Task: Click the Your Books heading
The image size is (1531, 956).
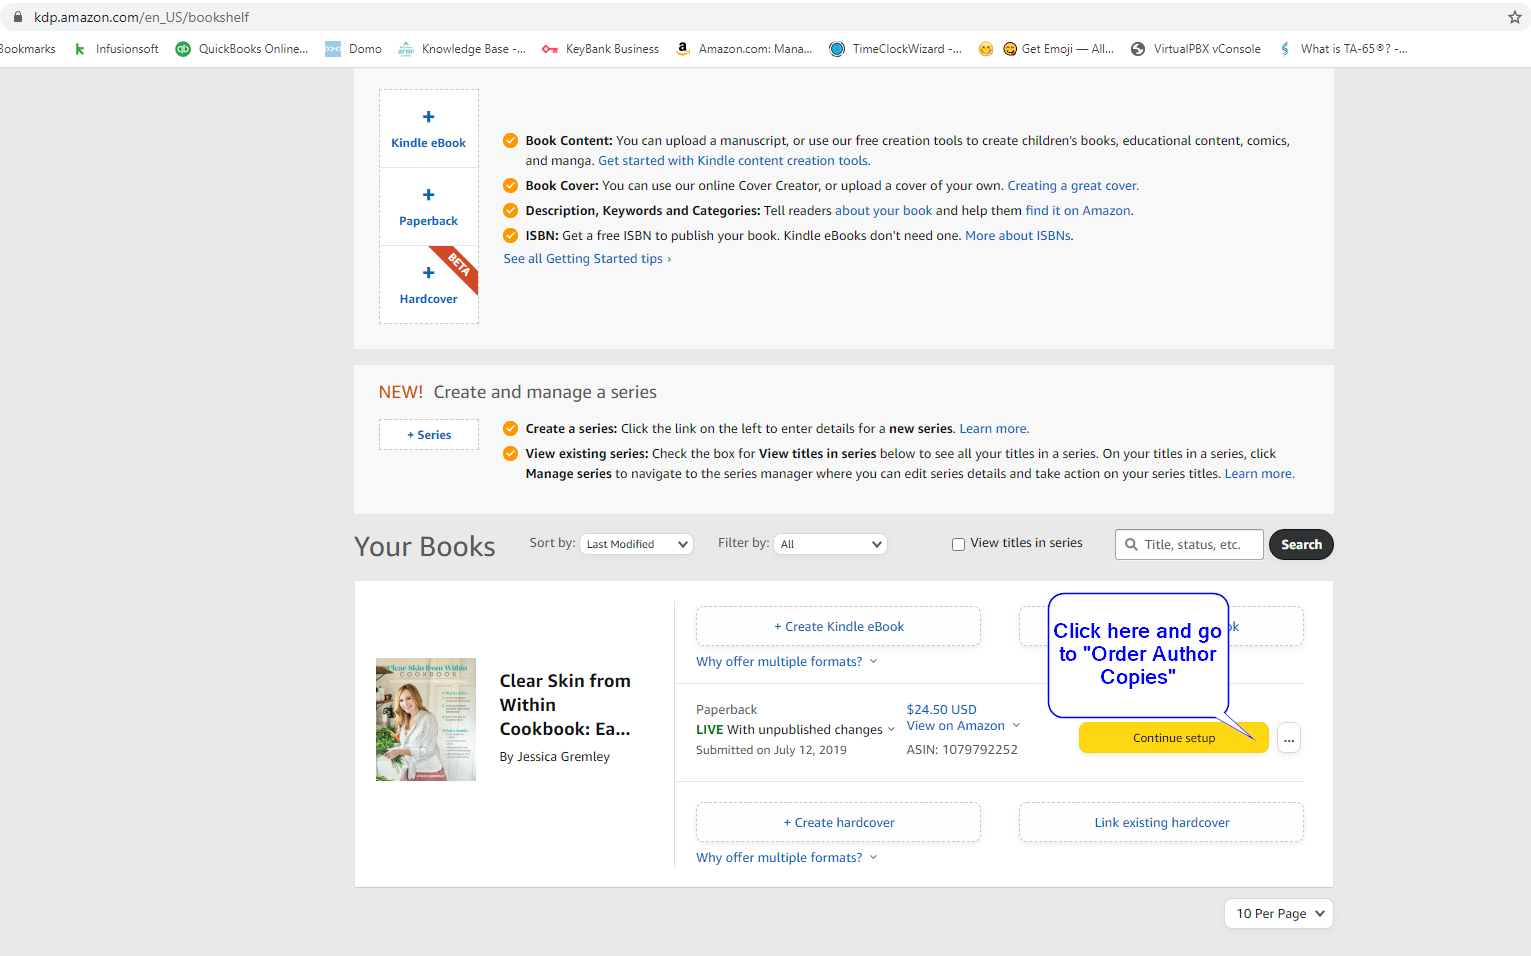Action: coord(424,547)
